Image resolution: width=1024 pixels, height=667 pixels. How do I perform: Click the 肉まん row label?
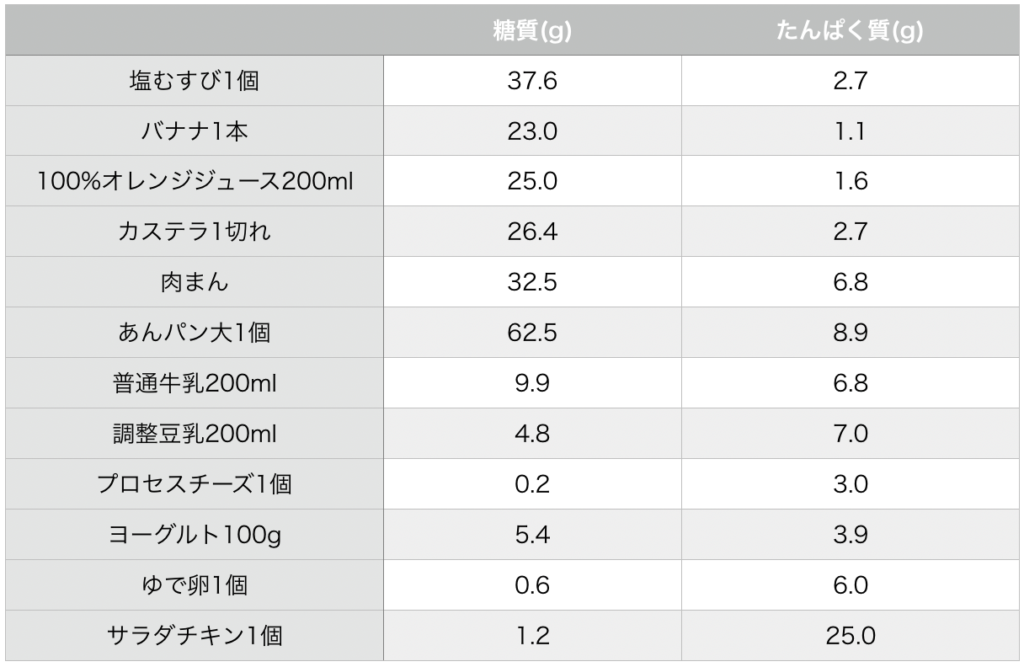click(195, 282)
